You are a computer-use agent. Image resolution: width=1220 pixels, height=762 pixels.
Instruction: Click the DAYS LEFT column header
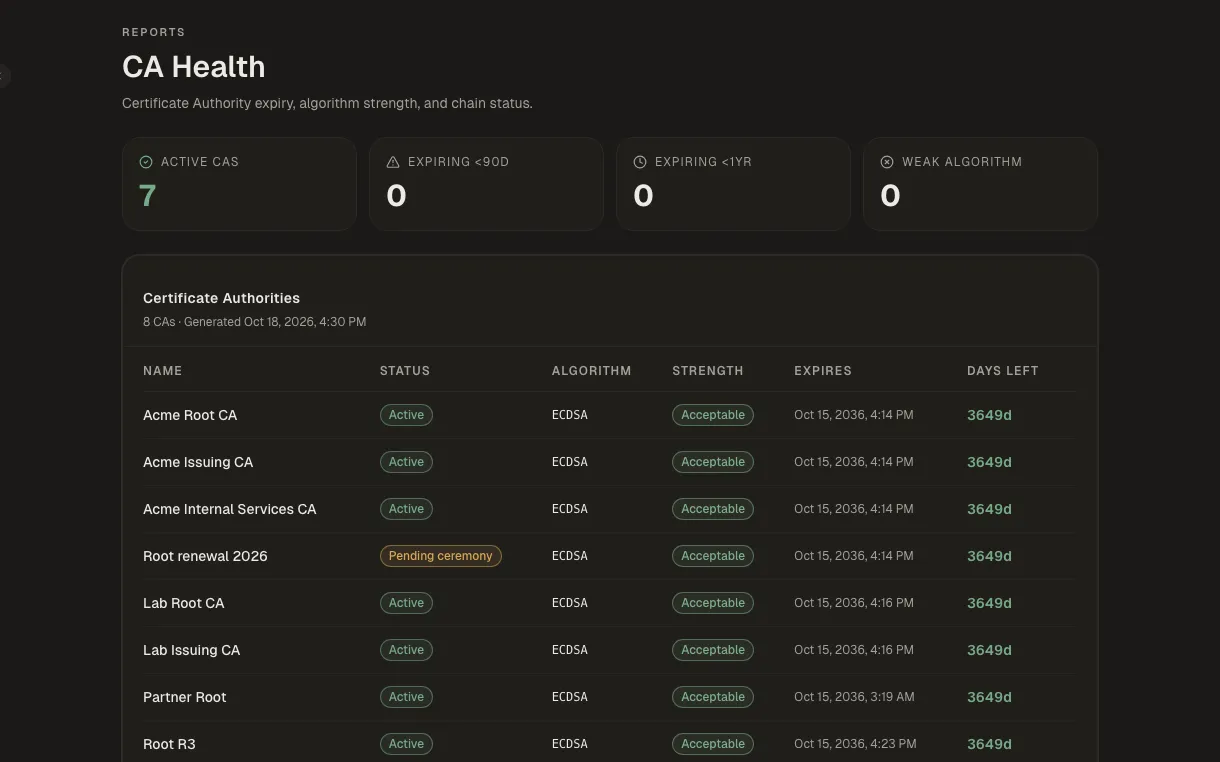[x=1003, y=371]
